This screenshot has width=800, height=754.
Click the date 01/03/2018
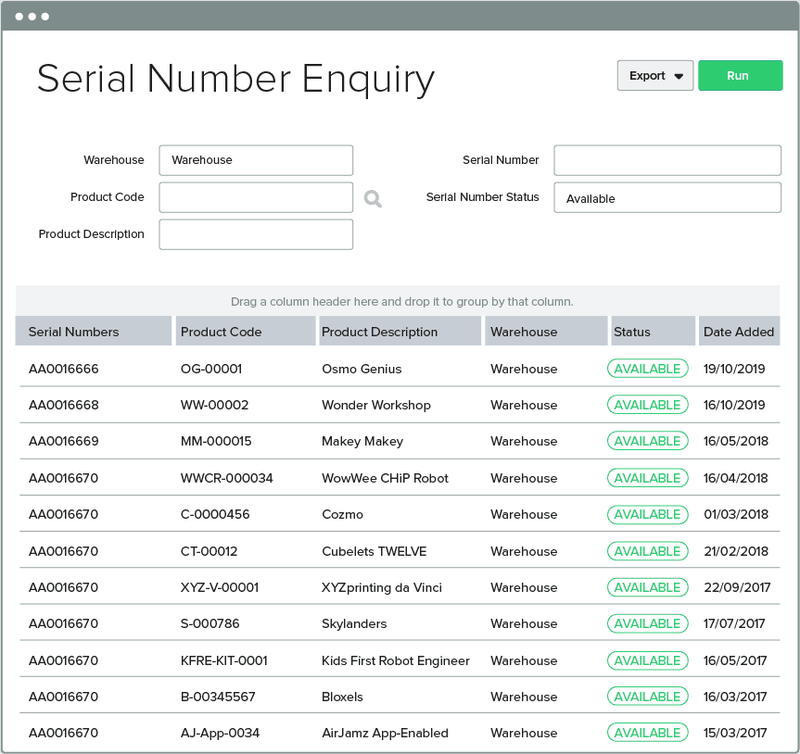736,514
